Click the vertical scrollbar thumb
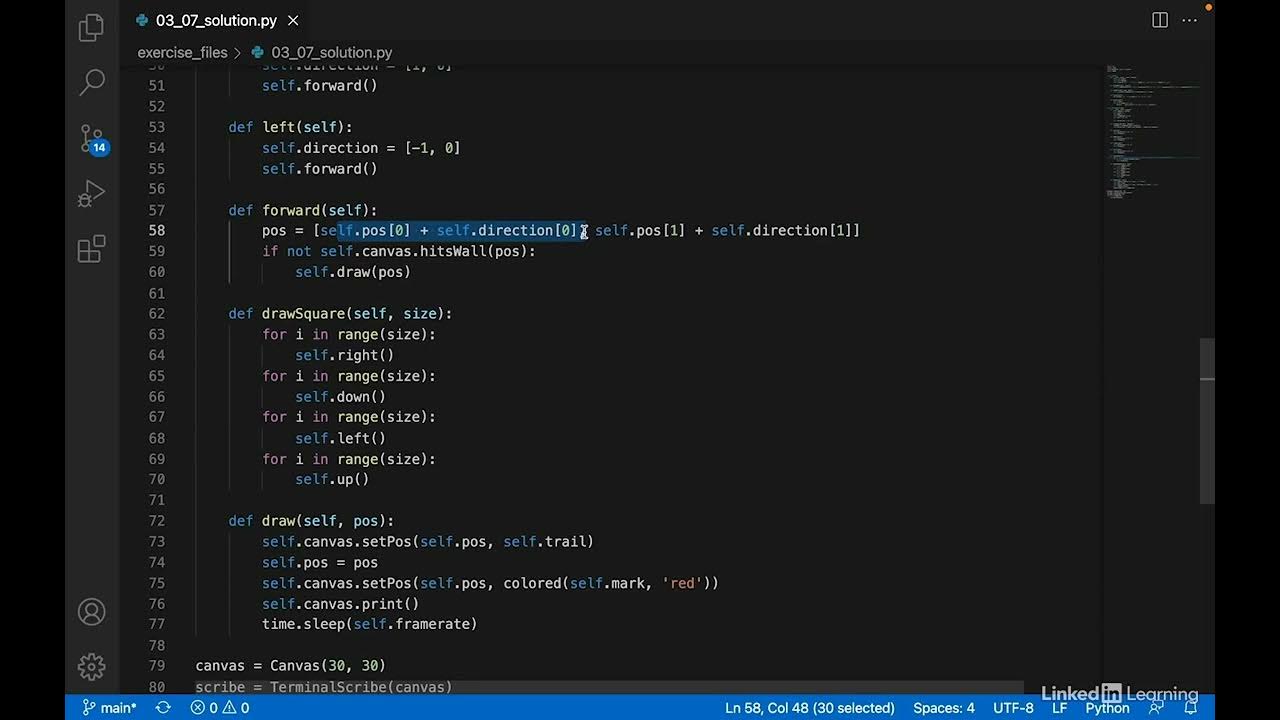Viewport: 1280px width, 720px height. point(1207,420)
